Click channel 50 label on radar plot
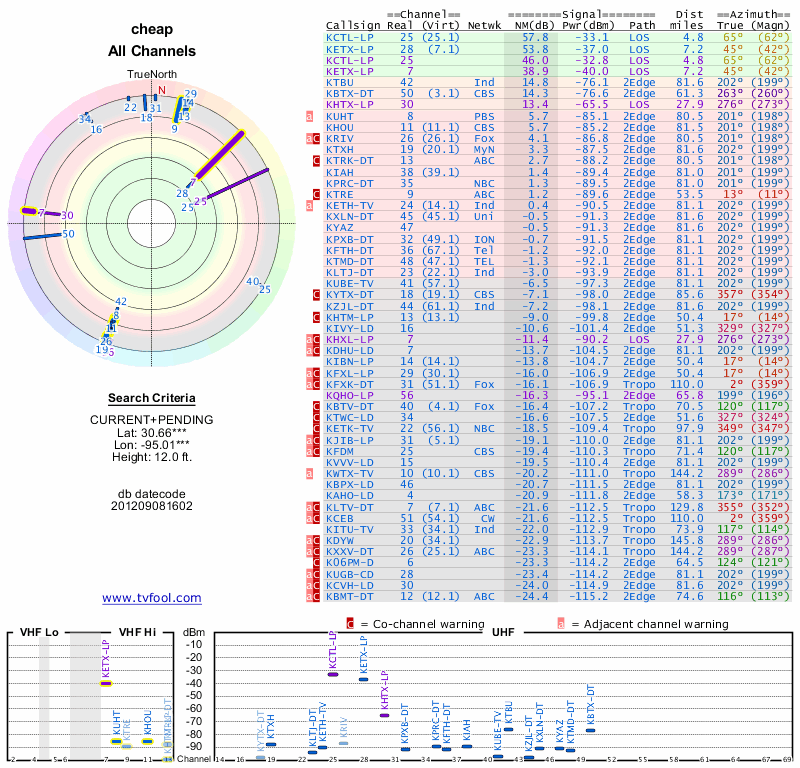 68,234
